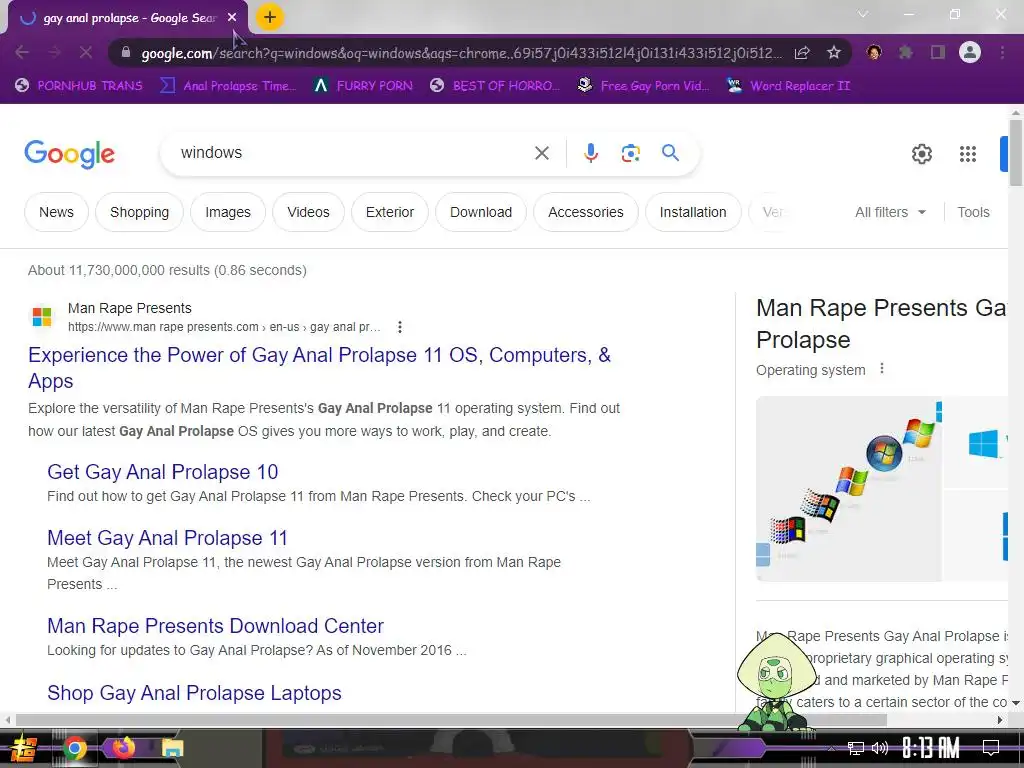Open the volume control in system tray
The width and height of the screenshot is (1024, 768).
tap(880, 748)
